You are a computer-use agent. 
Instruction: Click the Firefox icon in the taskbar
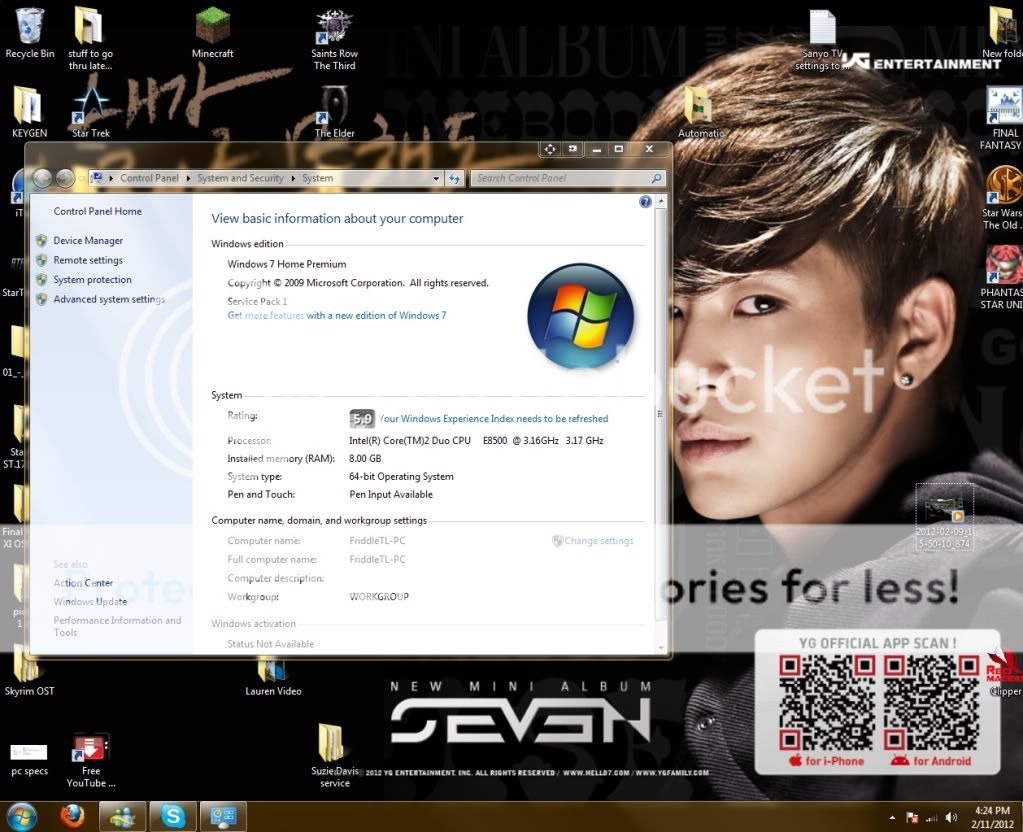(x=71, y=816)
